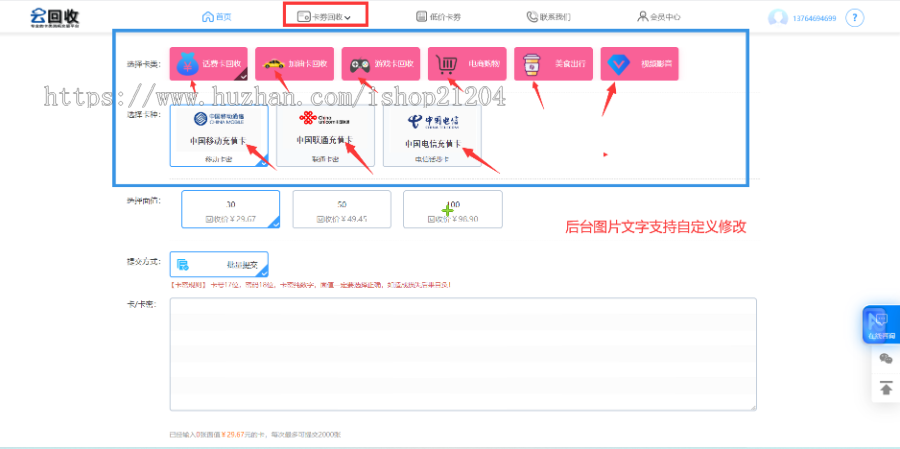Focus the 卡/卡密 card number text area
The height and width of the screenshot is (449, 900).
(x=463, y=354)
